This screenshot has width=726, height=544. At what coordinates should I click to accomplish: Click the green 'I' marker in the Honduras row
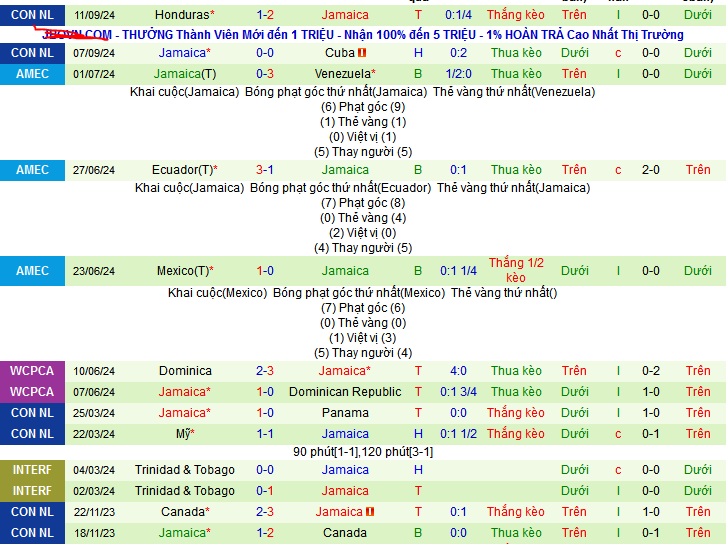click(618, 15)
